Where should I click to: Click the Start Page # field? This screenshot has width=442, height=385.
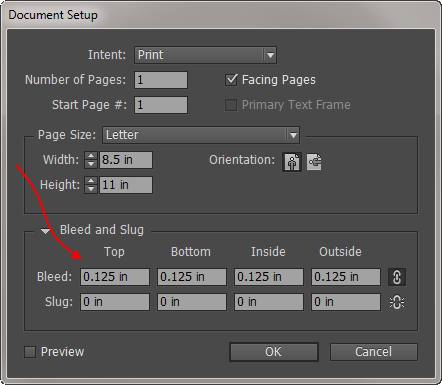[161, 105]
